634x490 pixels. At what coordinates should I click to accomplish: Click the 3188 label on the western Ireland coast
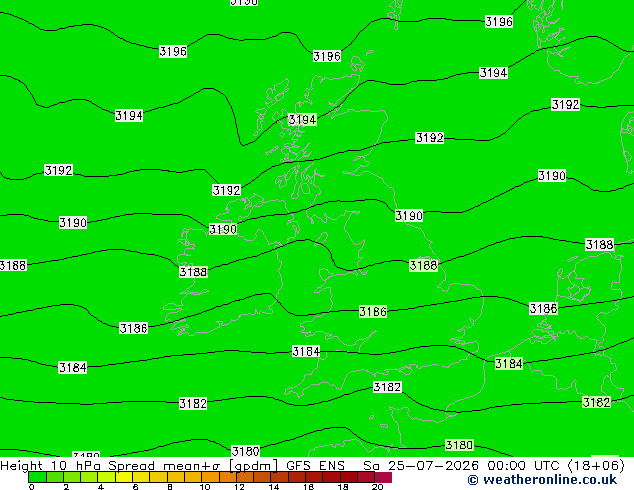click(x=193, y=272)
